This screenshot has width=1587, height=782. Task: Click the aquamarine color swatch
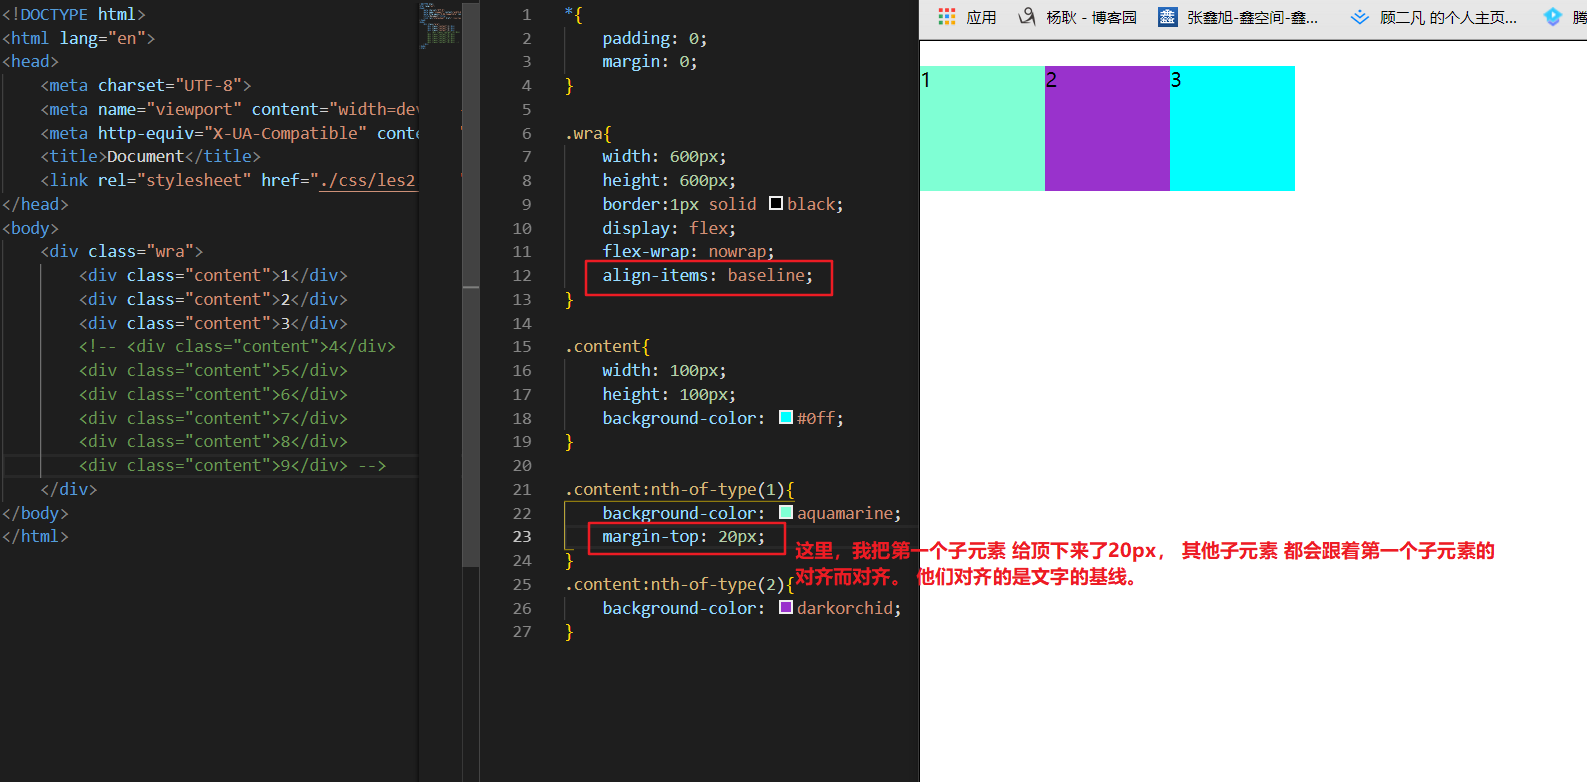[786, 513]
